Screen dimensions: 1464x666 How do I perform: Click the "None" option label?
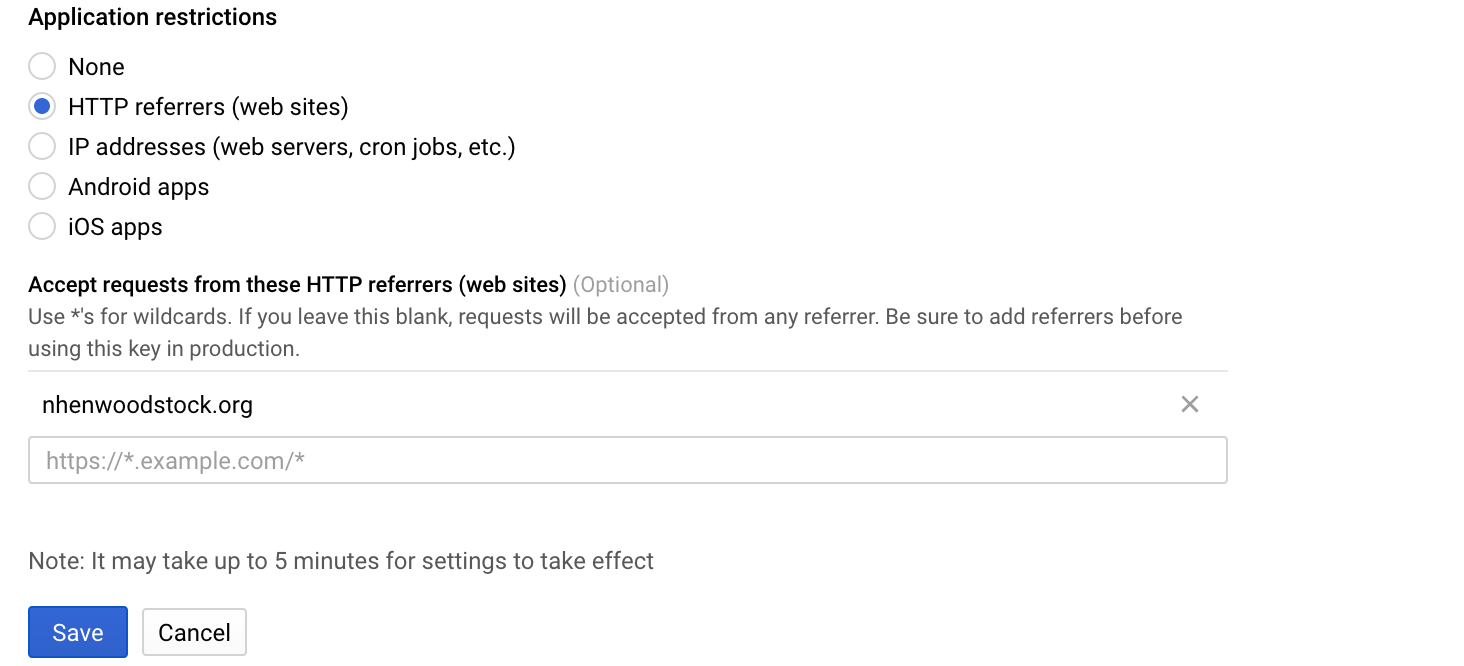(x=96, y=67)
